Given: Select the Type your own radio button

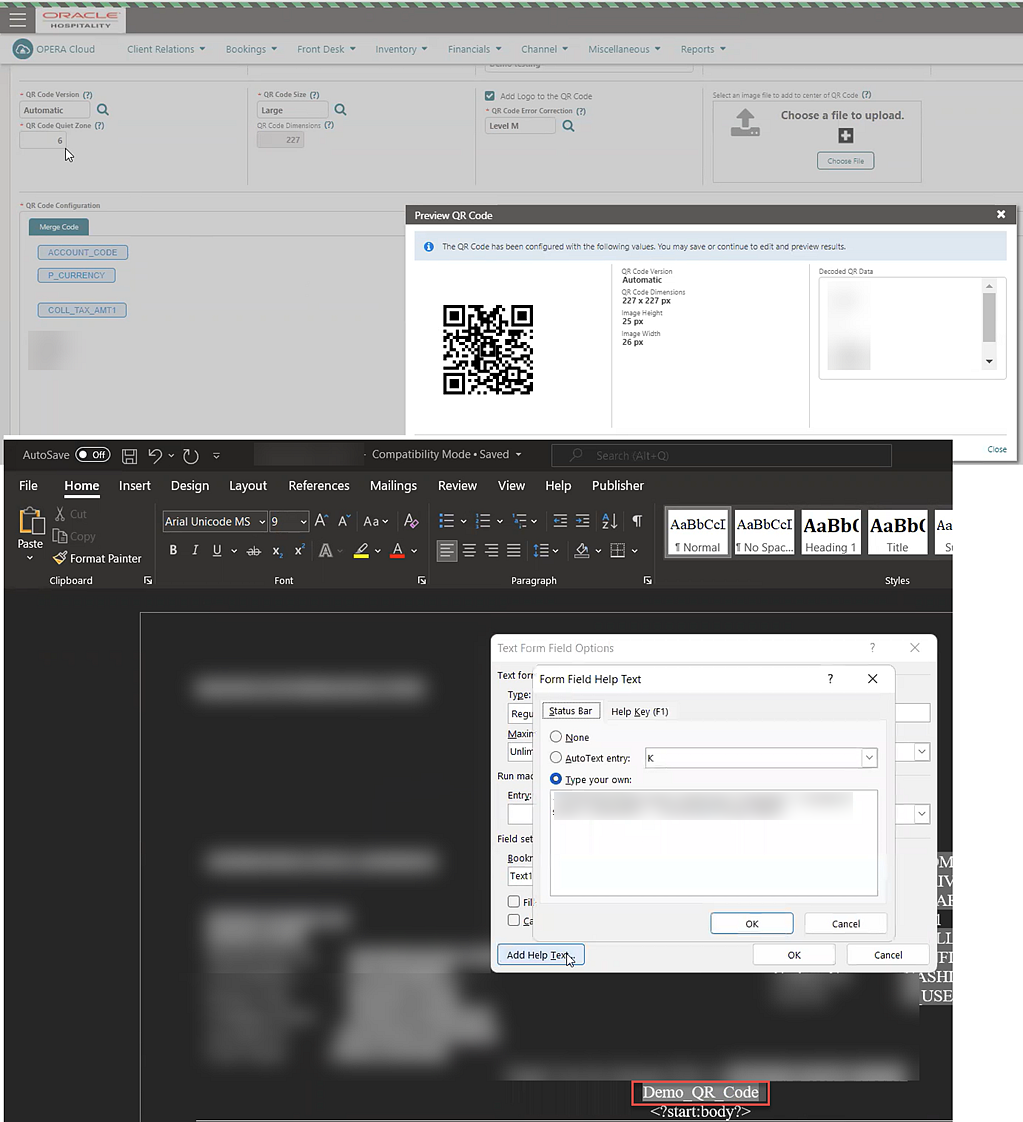Looking at the screenshot, I should [554, 779].
